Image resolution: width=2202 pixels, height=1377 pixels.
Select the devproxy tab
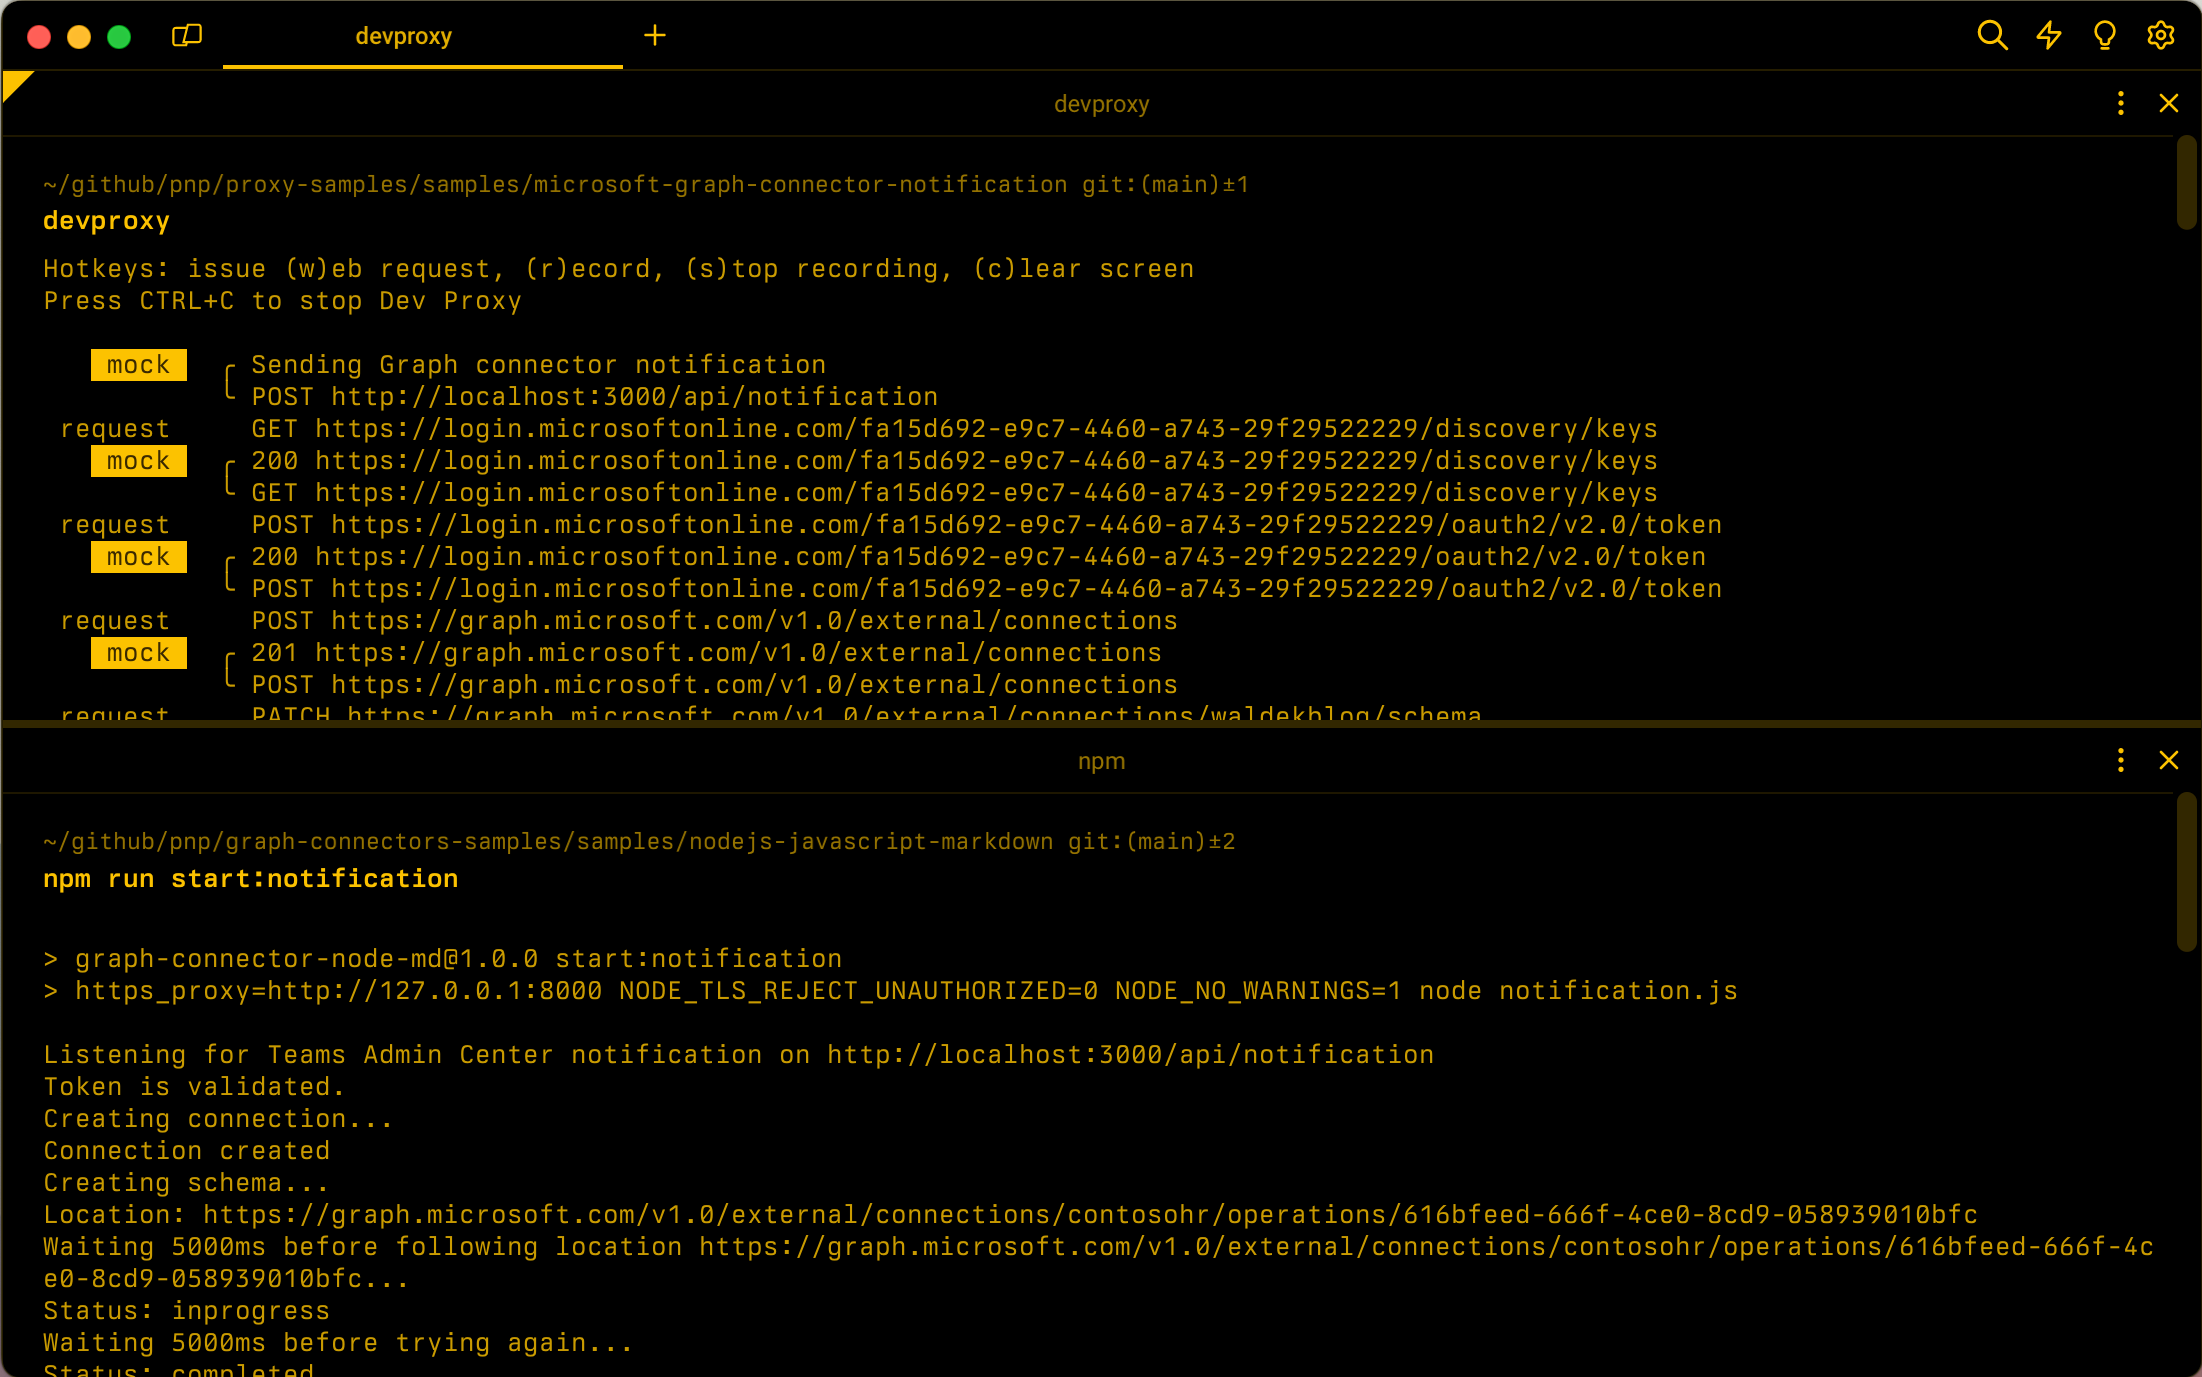pos(404,37)
